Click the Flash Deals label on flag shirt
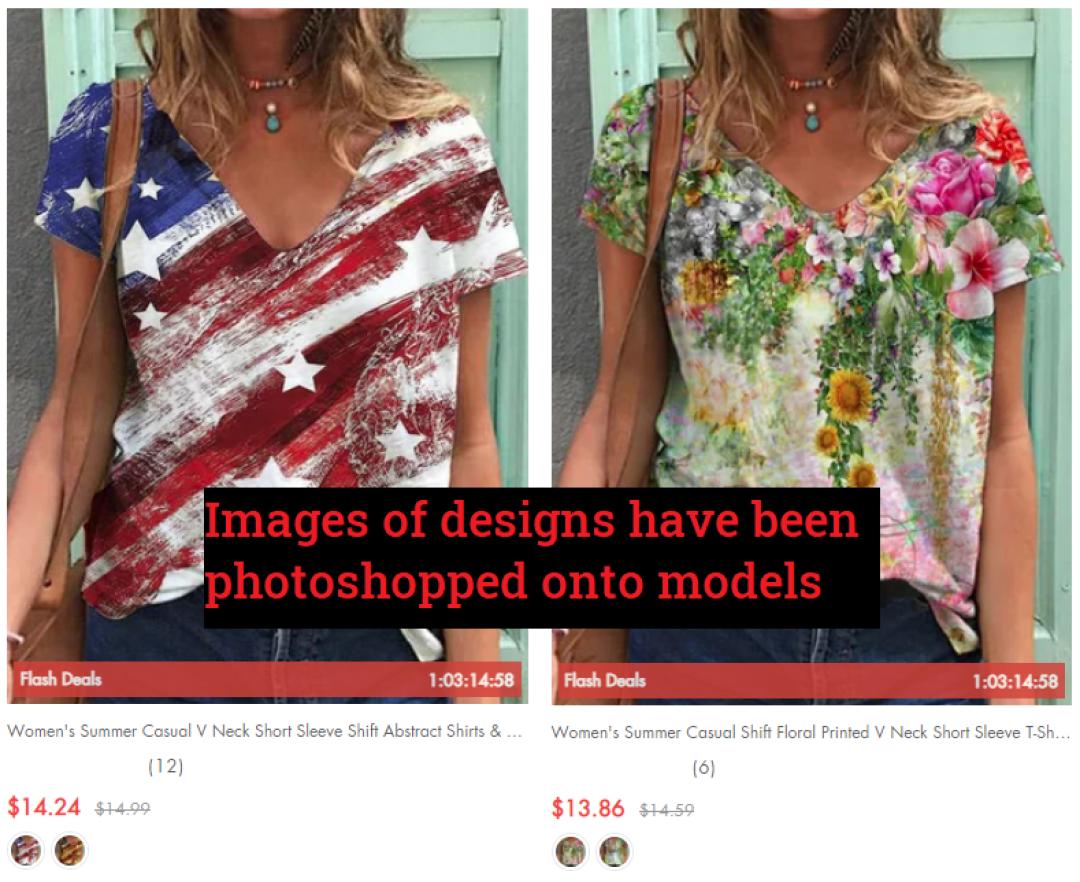1080x882 pixels. coord(61,680)
